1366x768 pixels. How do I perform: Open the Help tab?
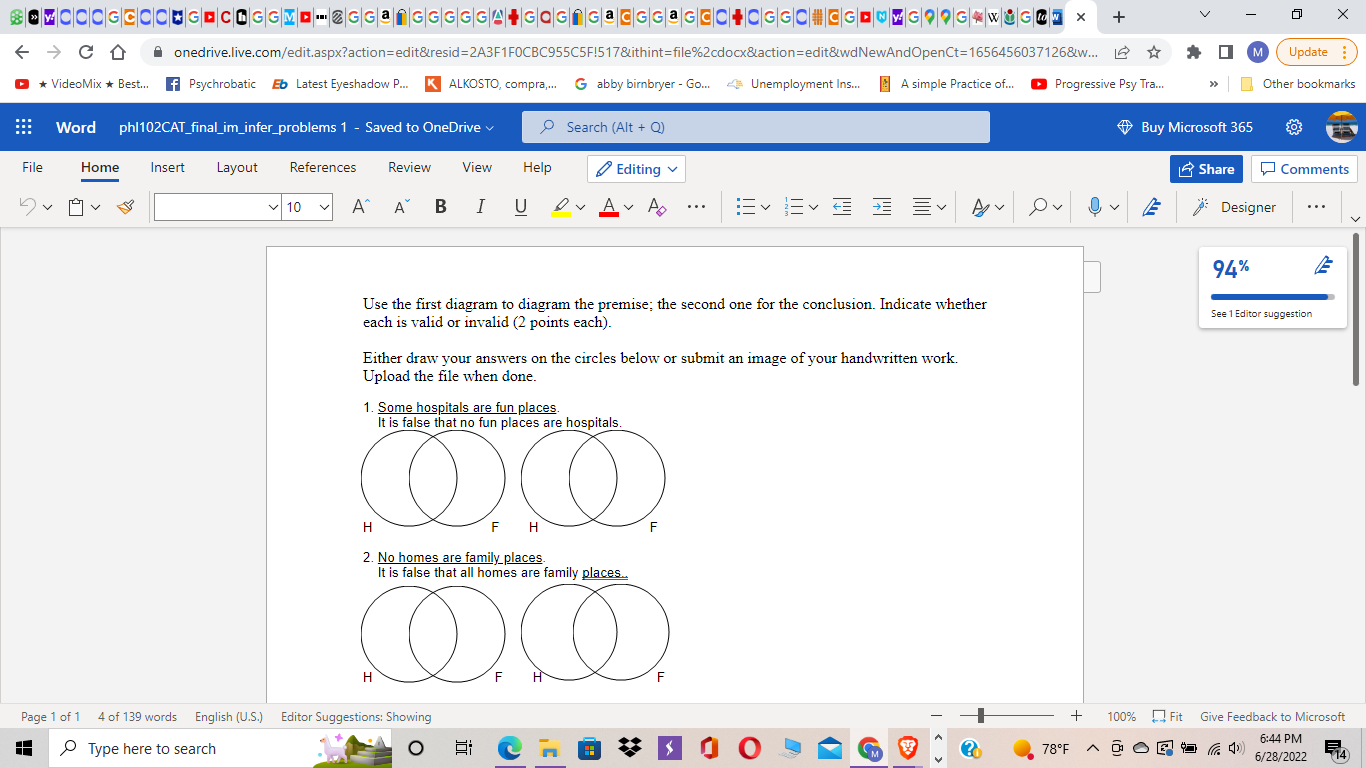click(537, 168)
